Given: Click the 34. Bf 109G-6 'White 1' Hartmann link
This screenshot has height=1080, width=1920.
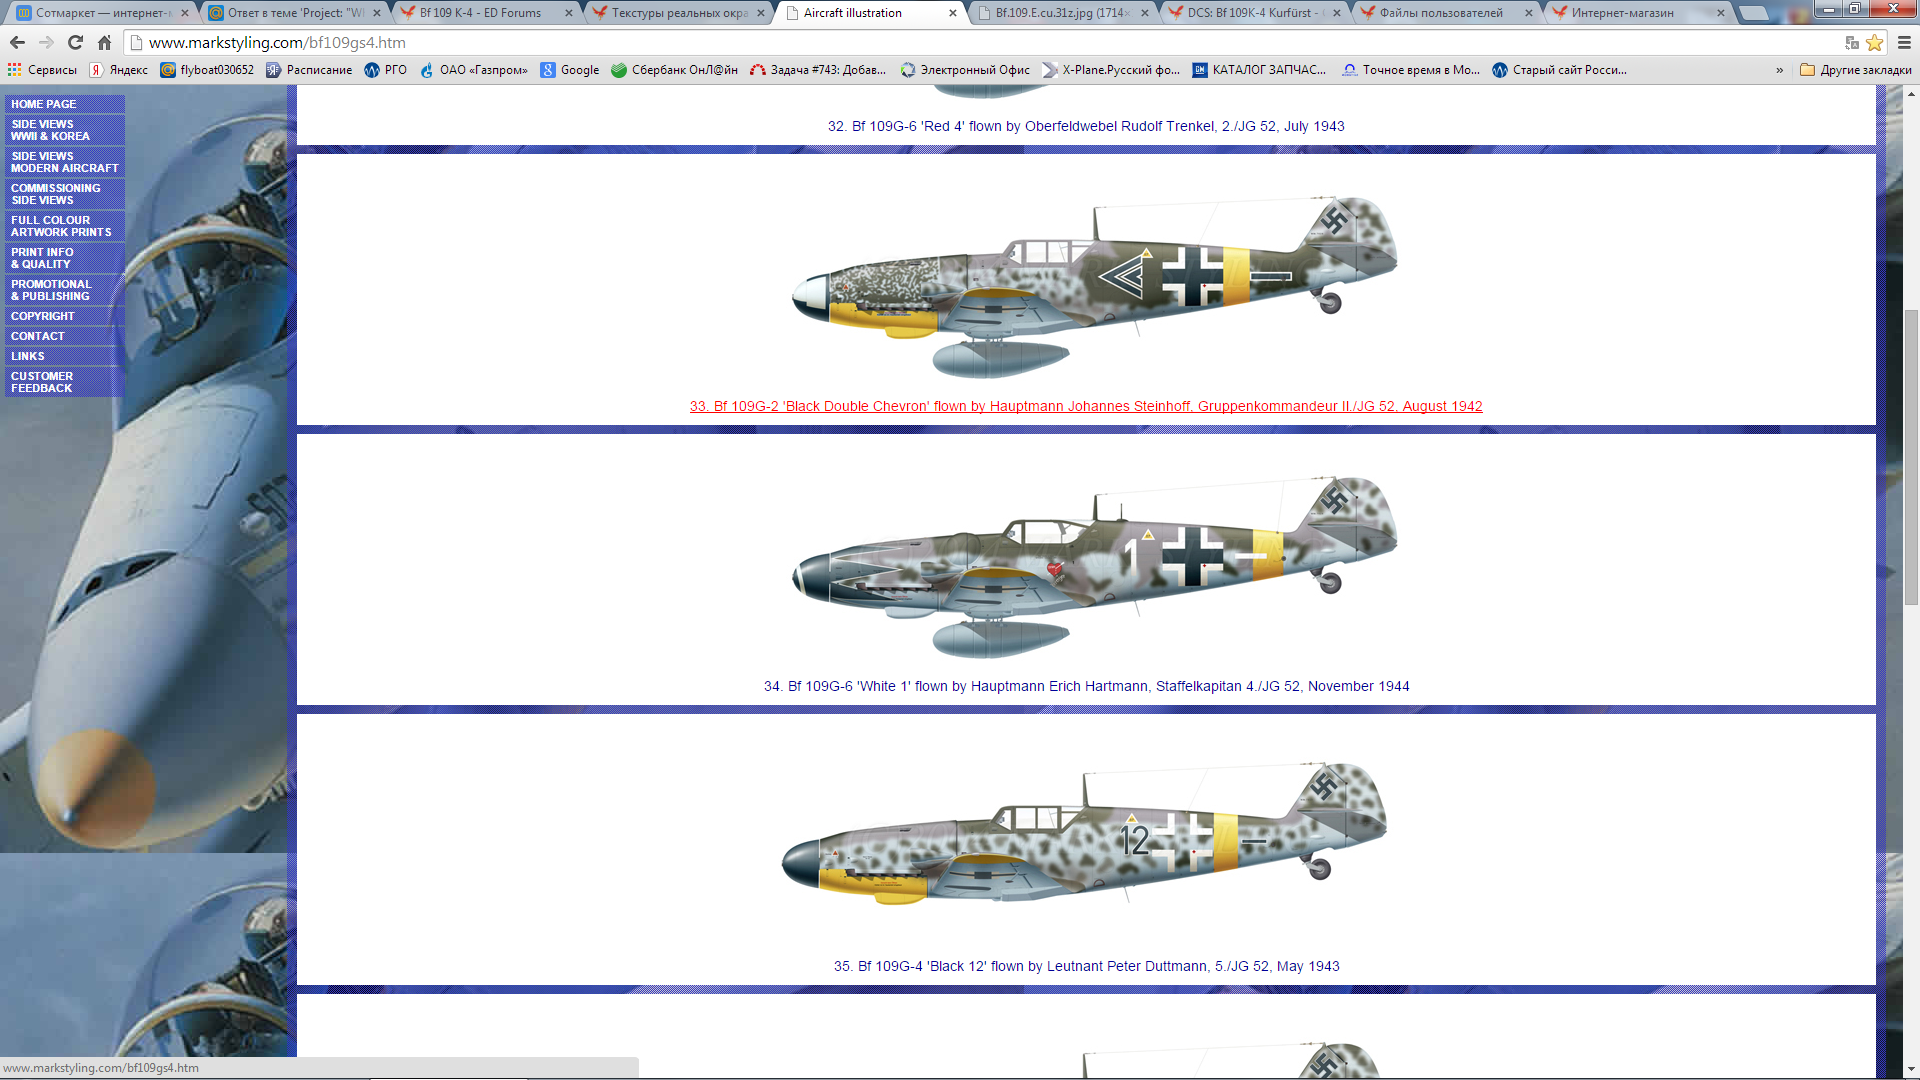Looking at the screenshot, I should point(1086,686).
